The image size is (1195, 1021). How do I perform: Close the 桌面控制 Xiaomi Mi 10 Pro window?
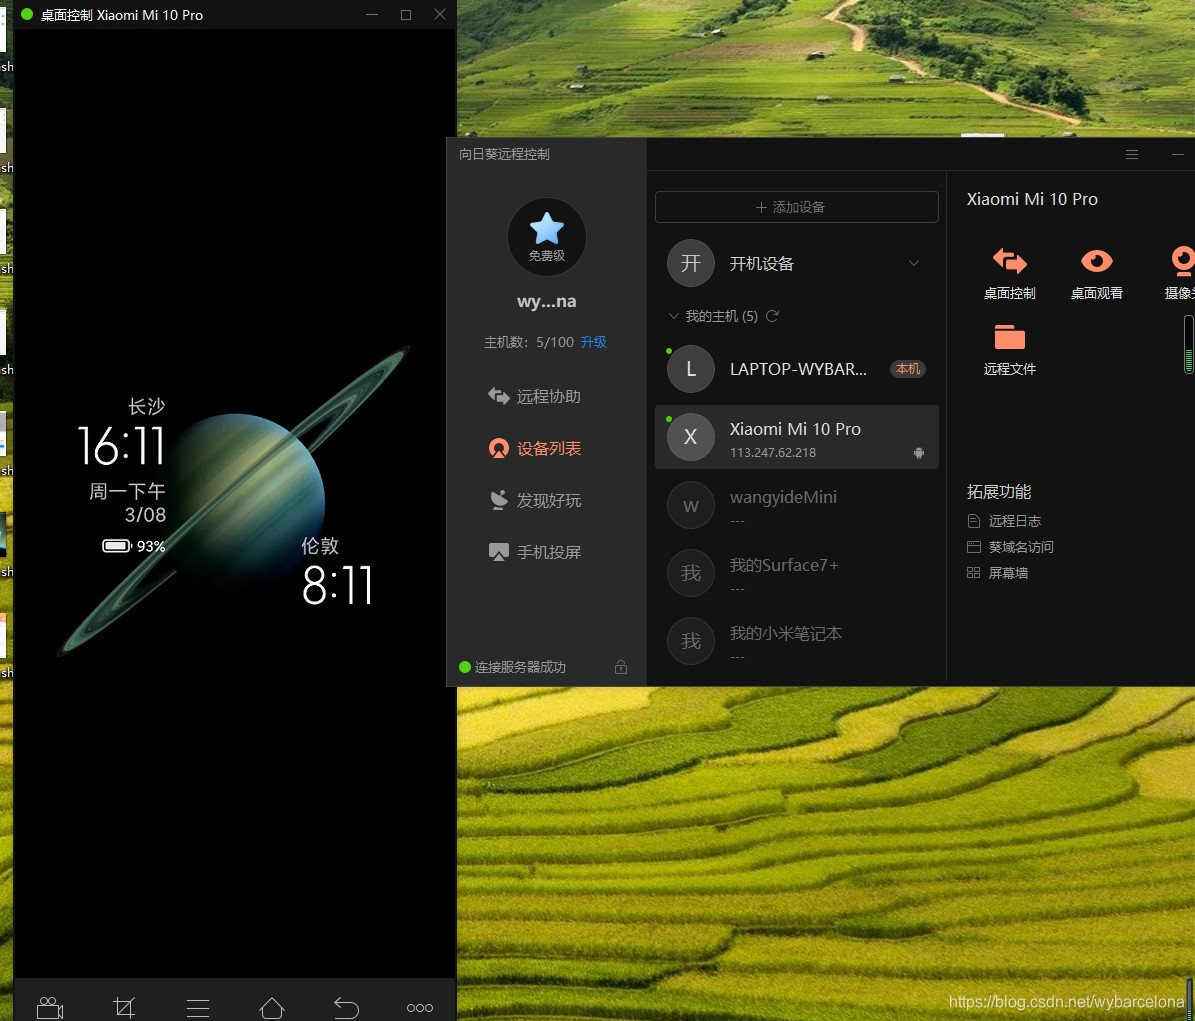pos(440,14)
